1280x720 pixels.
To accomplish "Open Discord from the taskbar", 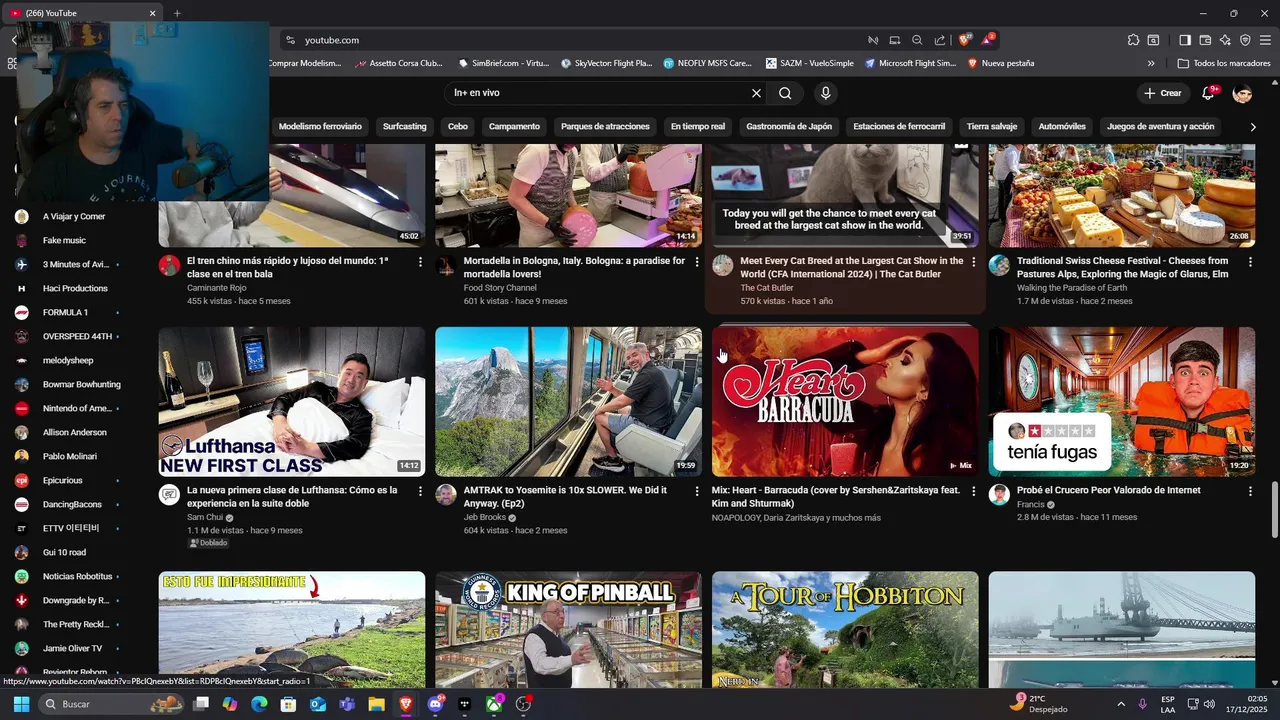I will pos(435,704).
